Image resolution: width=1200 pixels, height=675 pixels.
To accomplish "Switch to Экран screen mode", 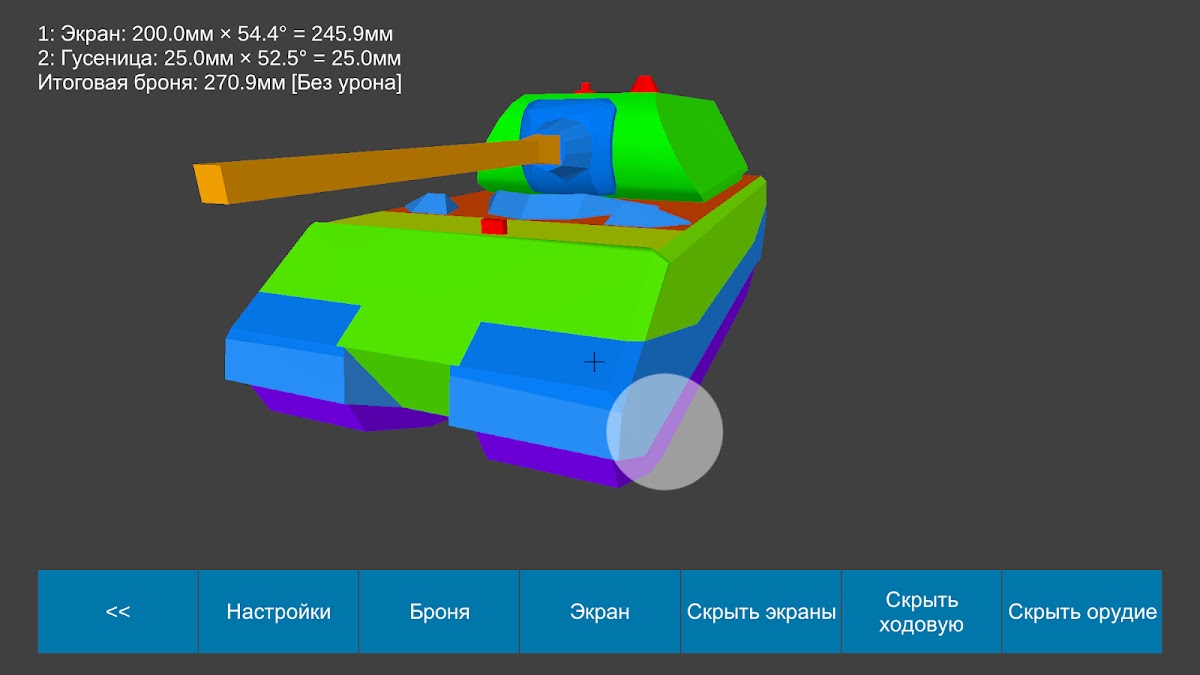I will [x=600, y=612].
